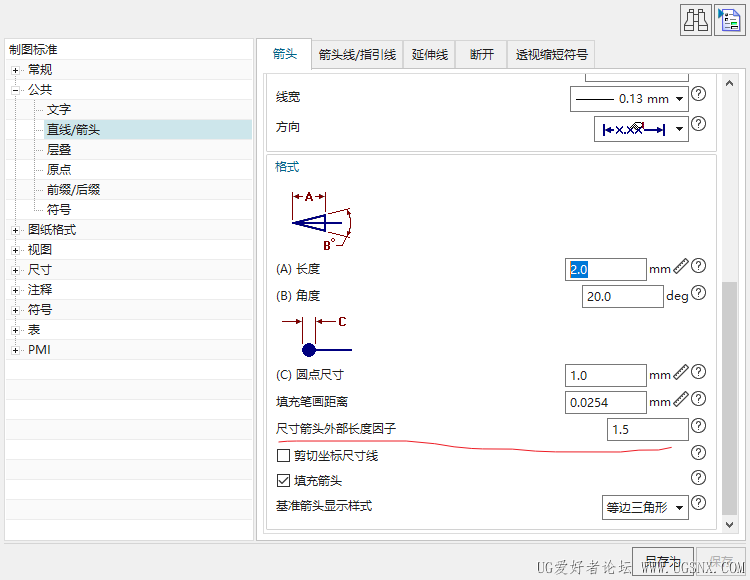Click ruler measure icon for (A) 长度
The image size is (750, 580).
click(x=681, y=266)
